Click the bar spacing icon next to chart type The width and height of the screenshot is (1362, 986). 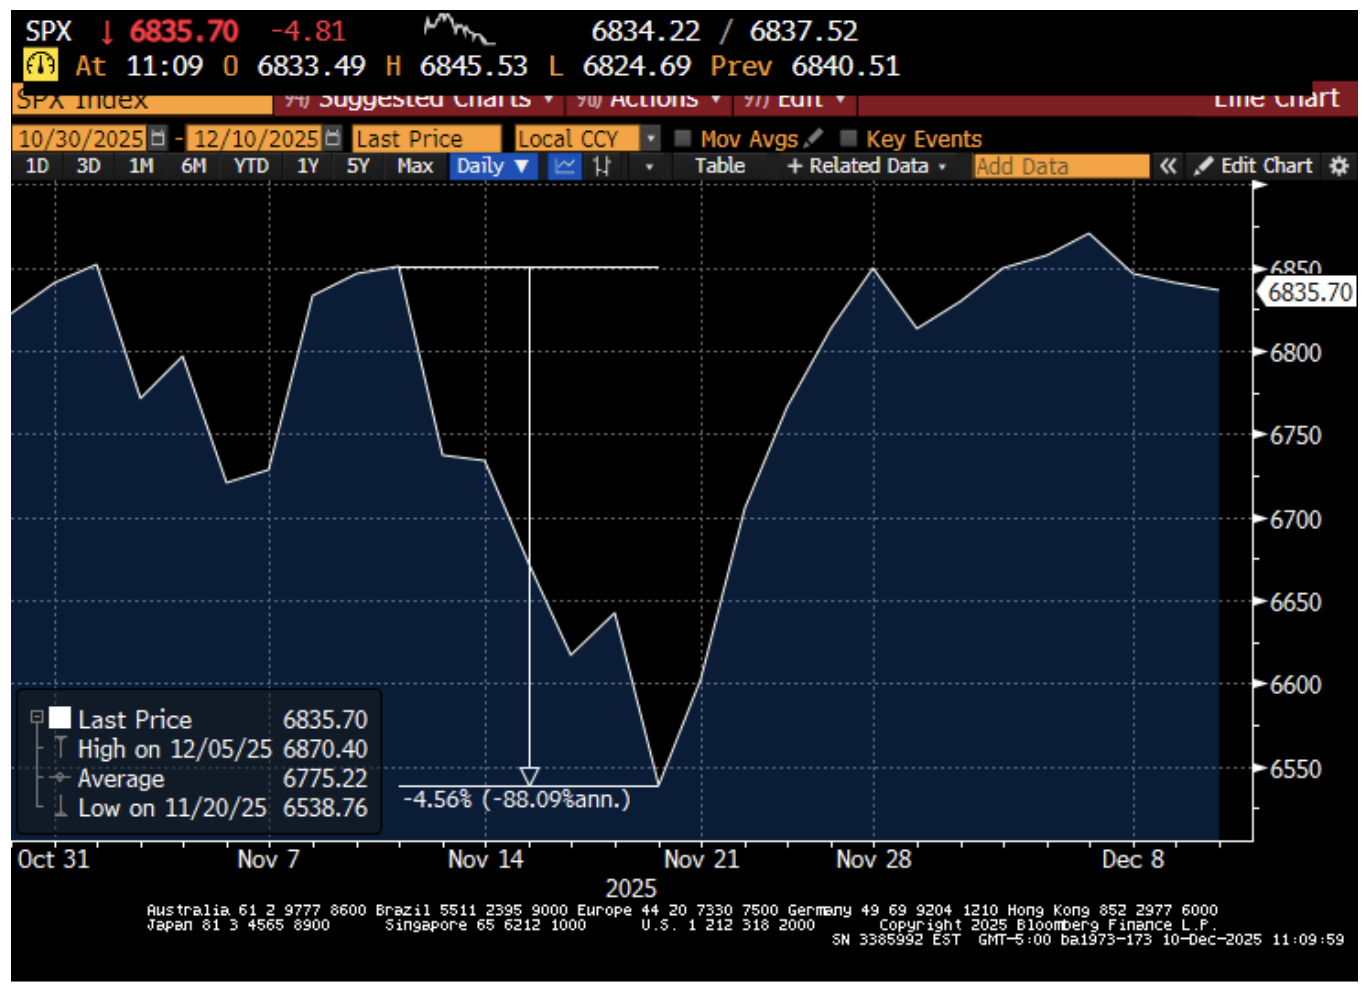pyautogui.click(x=600, y=166)
